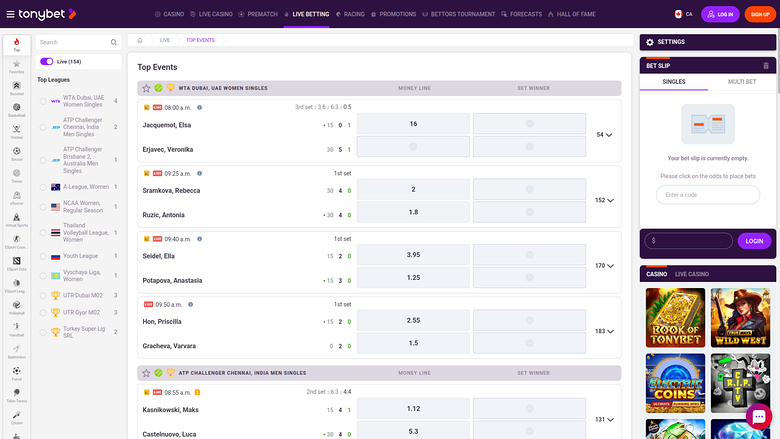Select Futsal in sports sidebar

coord(16,373)
